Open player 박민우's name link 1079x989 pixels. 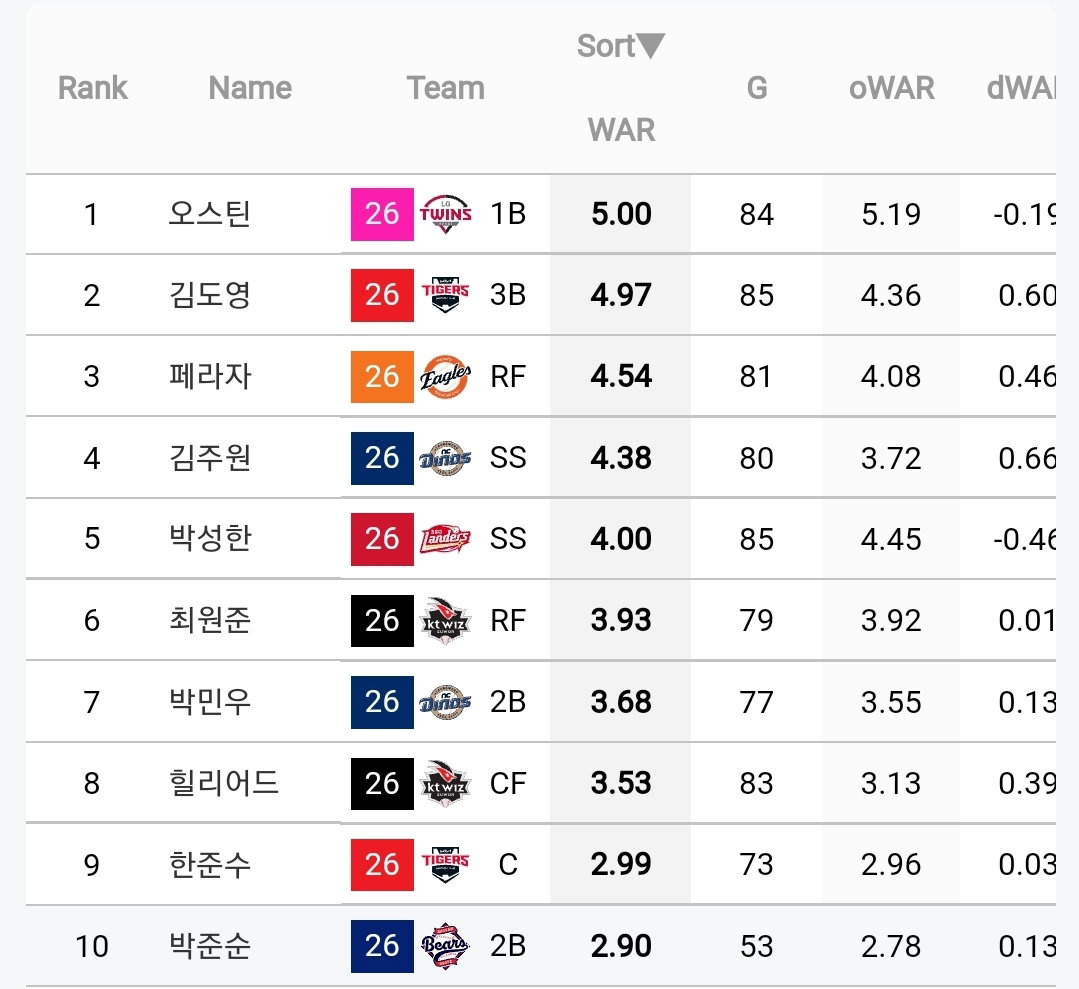pos(210,702)
